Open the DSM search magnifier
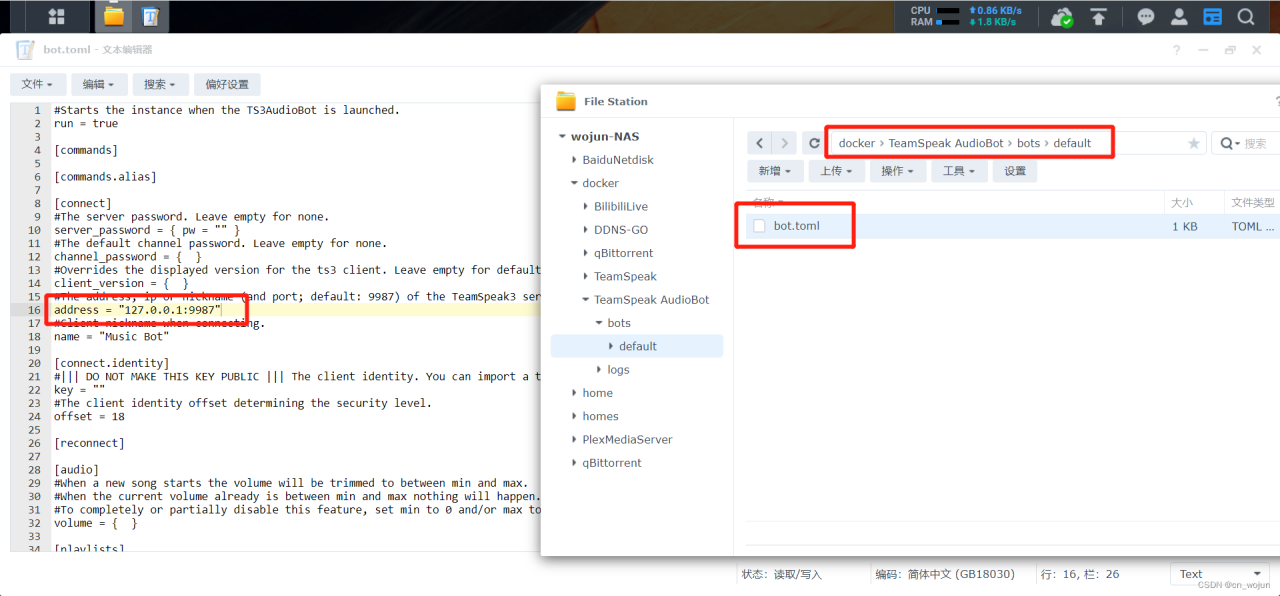 (1245, 16)
